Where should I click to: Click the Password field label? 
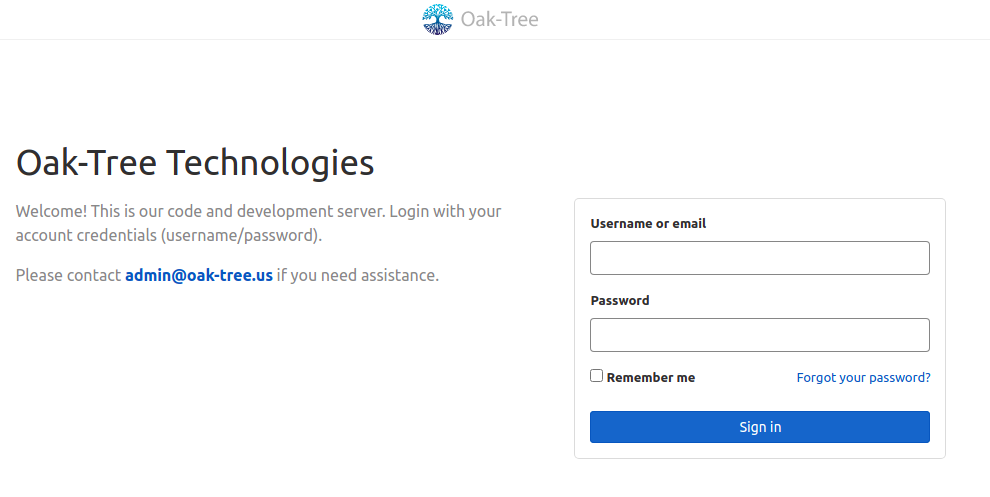pyautogui.click(x=619, y=301)
